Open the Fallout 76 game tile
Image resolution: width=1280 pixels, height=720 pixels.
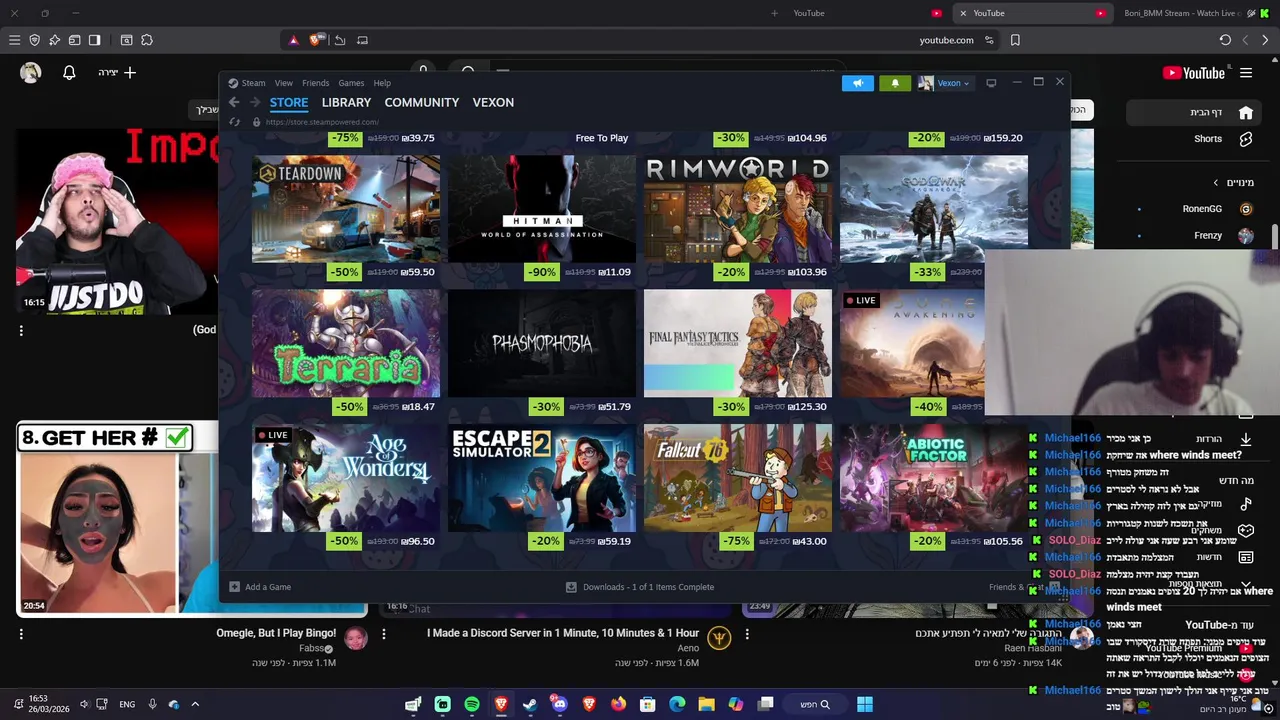(738, 478)
